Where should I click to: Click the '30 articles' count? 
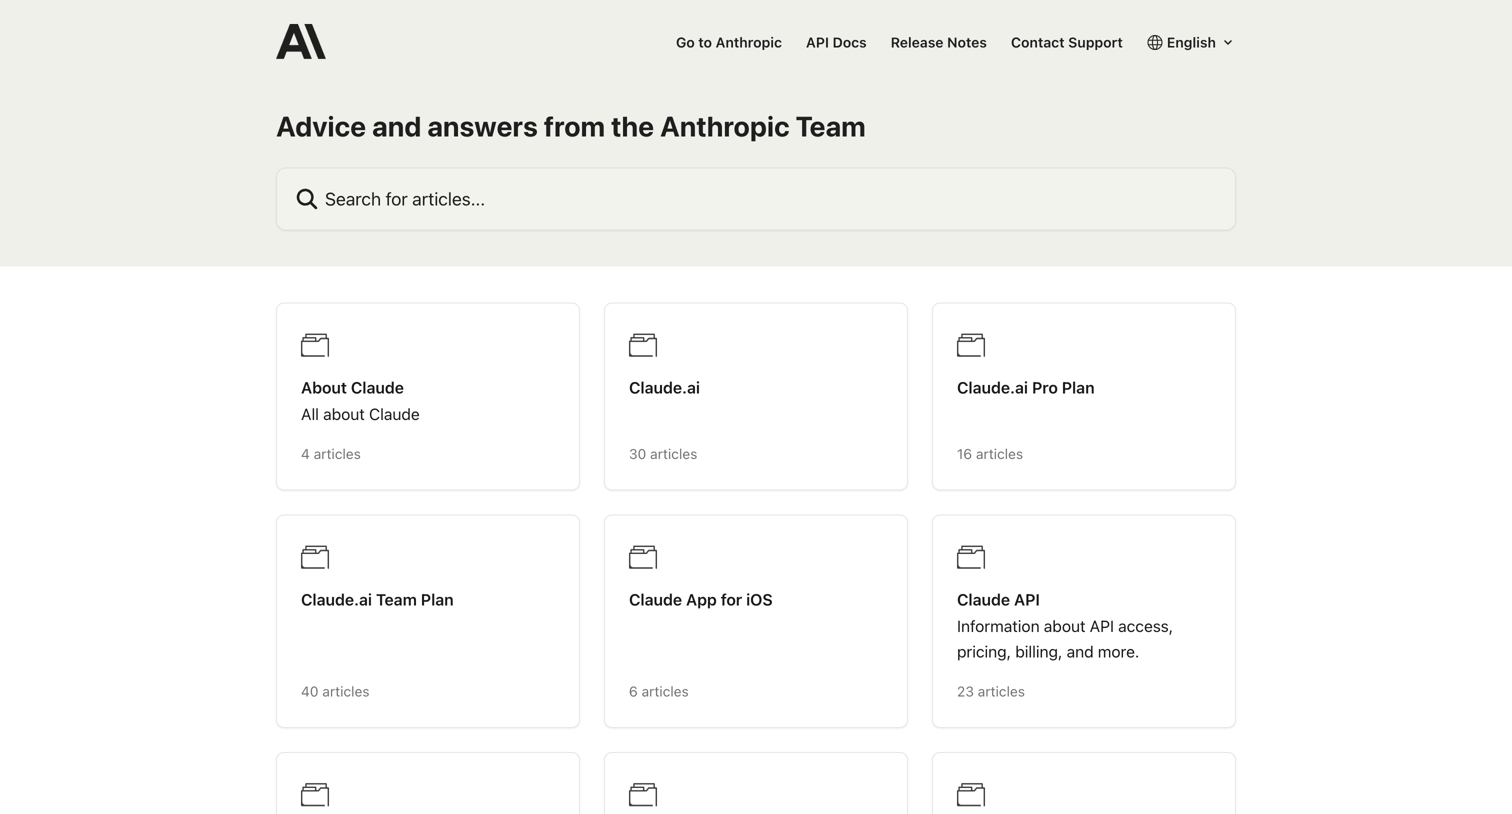pos(663,454)
